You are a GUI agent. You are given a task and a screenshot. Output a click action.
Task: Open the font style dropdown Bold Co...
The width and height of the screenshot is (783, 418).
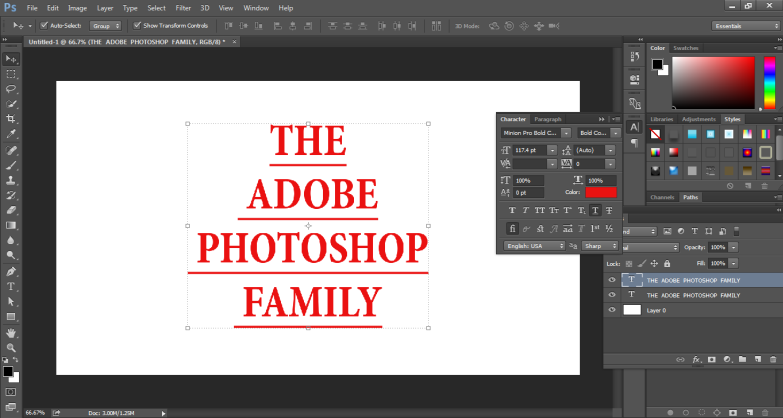click(615, 133)
